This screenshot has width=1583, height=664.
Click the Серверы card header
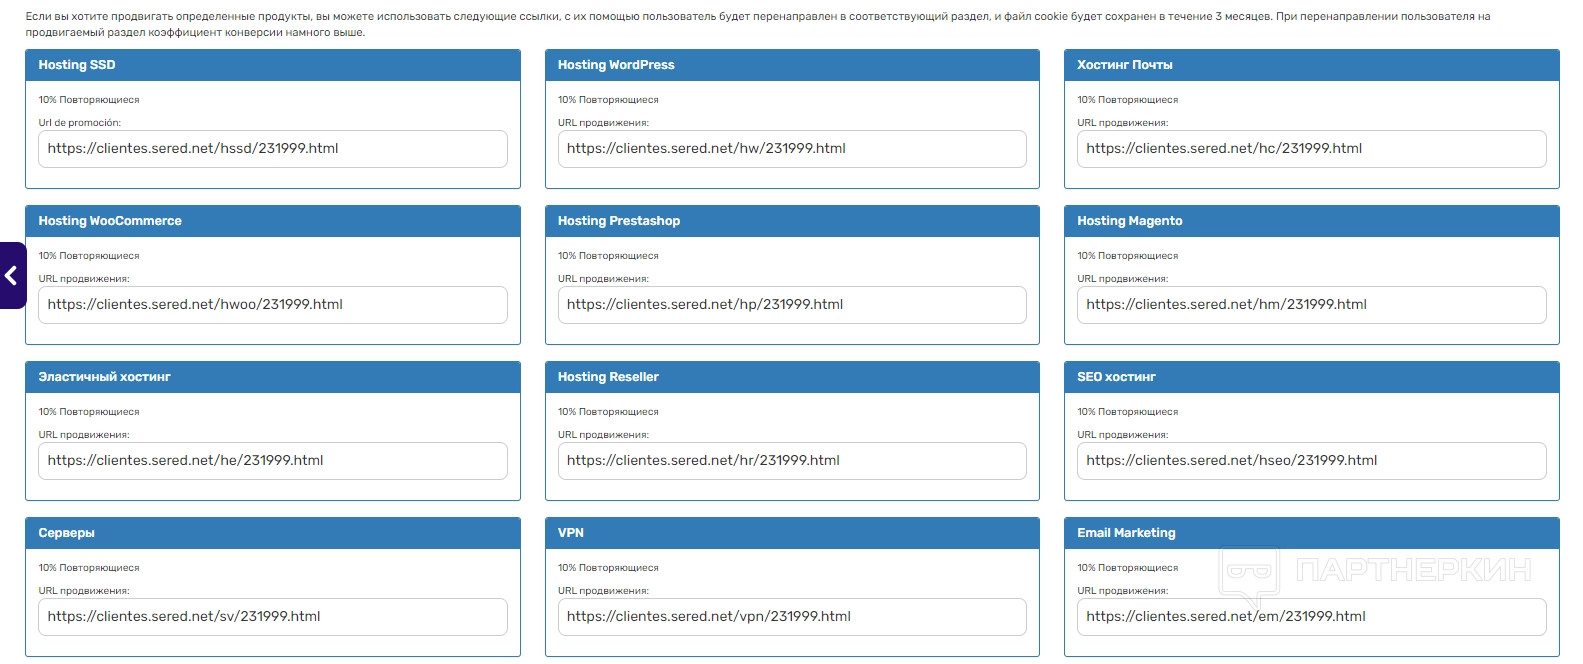(273, 533)
